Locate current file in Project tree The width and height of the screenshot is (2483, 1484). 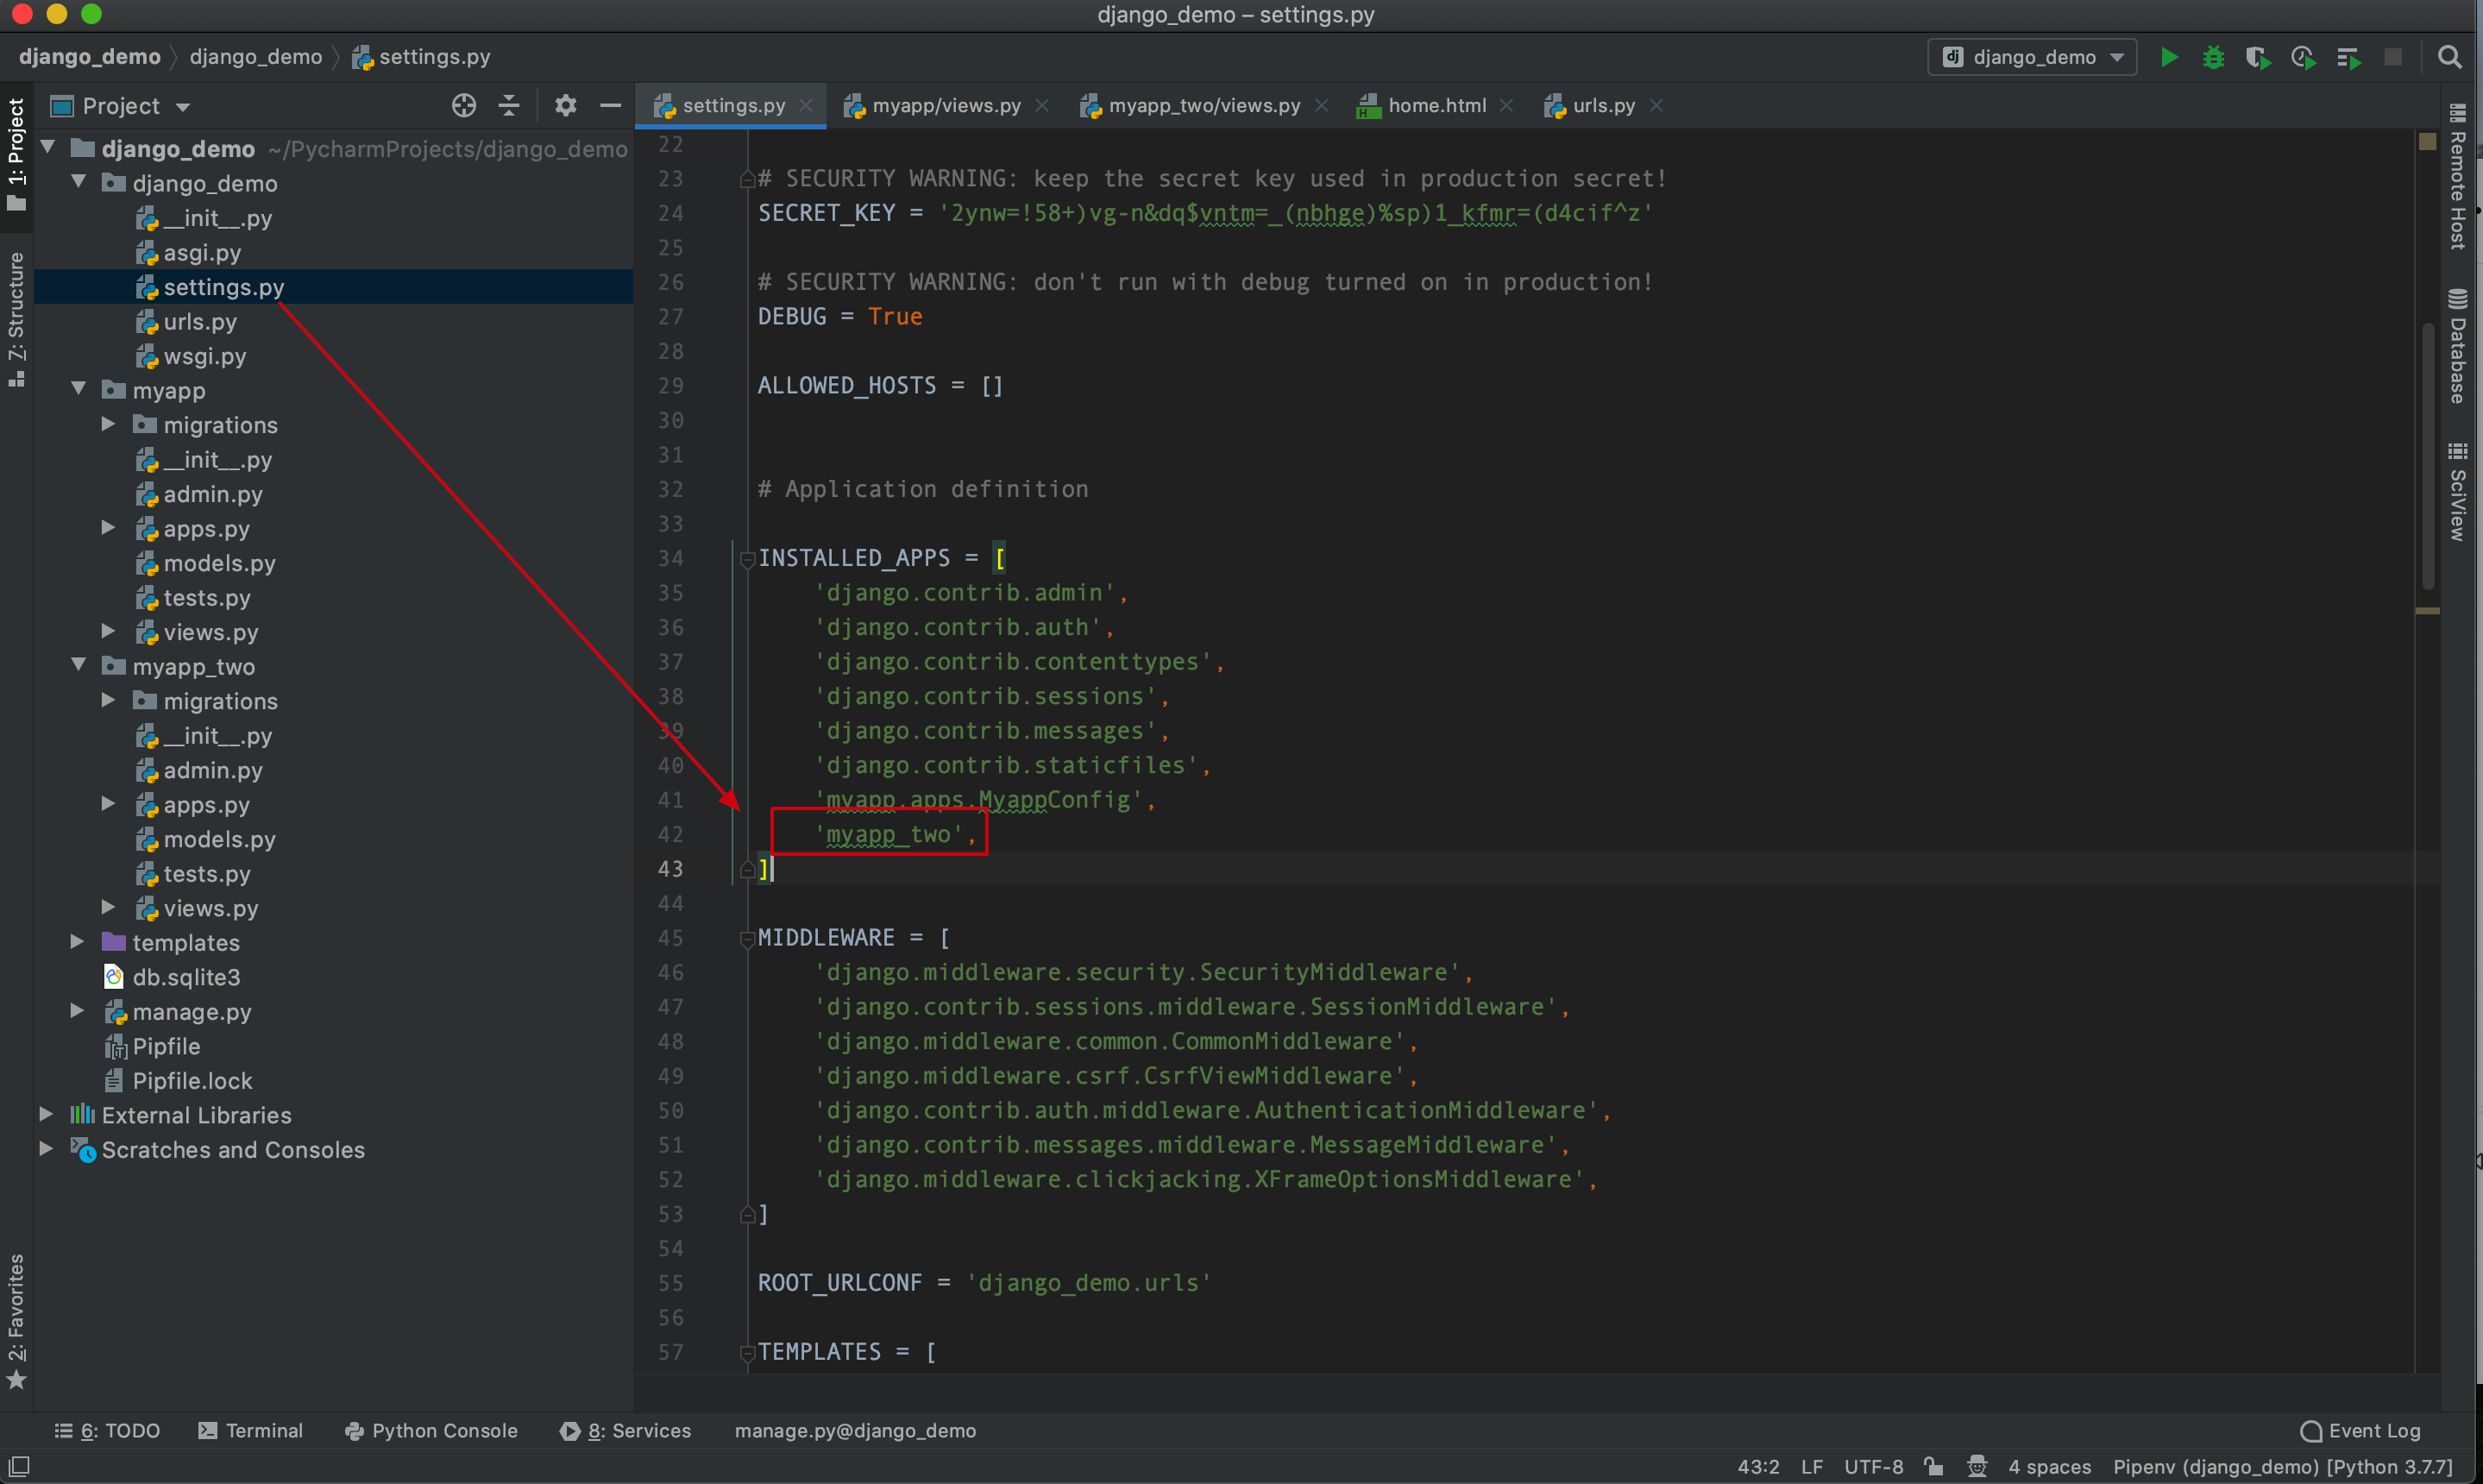coord(464,105)
